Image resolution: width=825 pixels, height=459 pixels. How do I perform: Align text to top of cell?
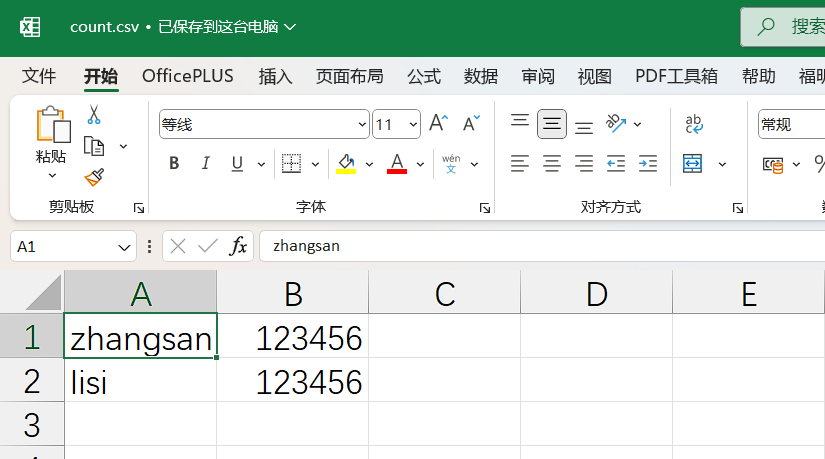[x=520, y=121]
